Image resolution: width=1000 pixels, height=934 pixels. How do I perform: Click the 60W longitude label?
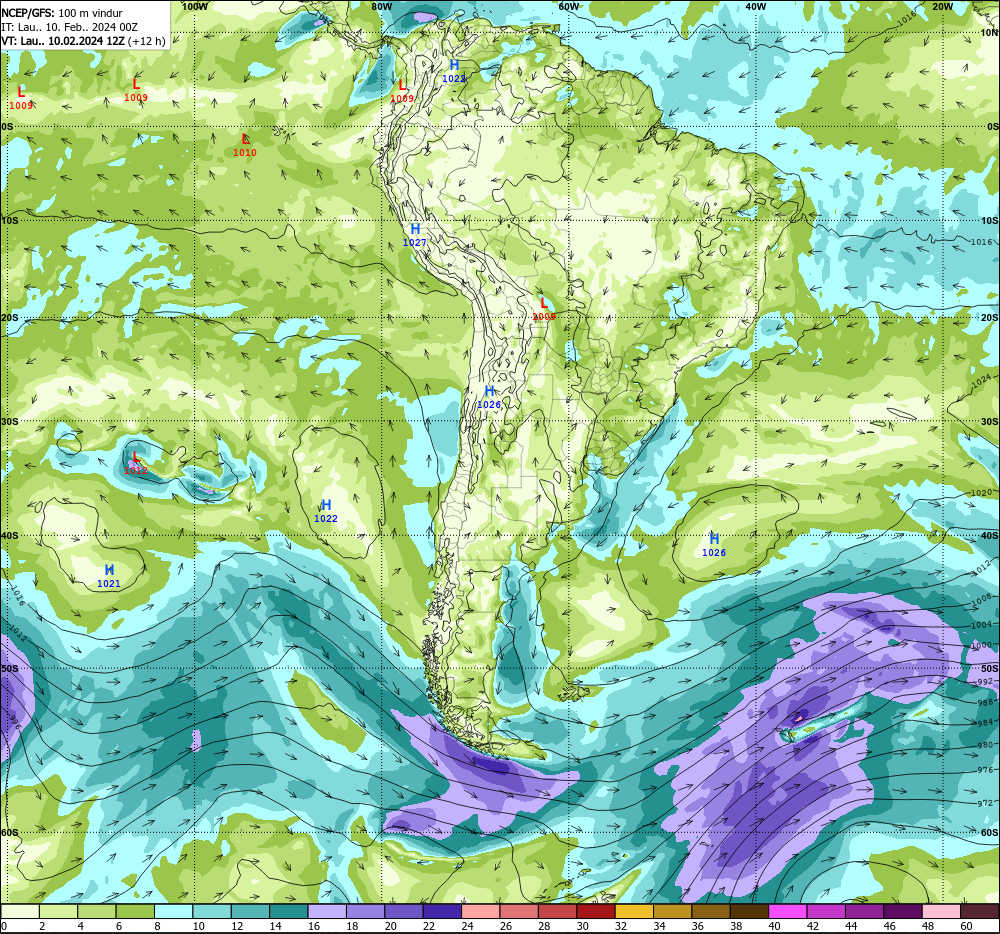click(x=569, y=6)
